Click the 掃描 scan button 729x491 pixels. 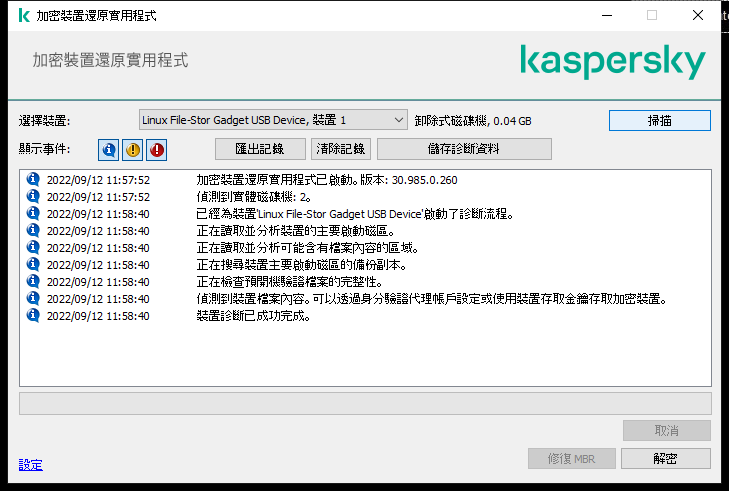660,120
